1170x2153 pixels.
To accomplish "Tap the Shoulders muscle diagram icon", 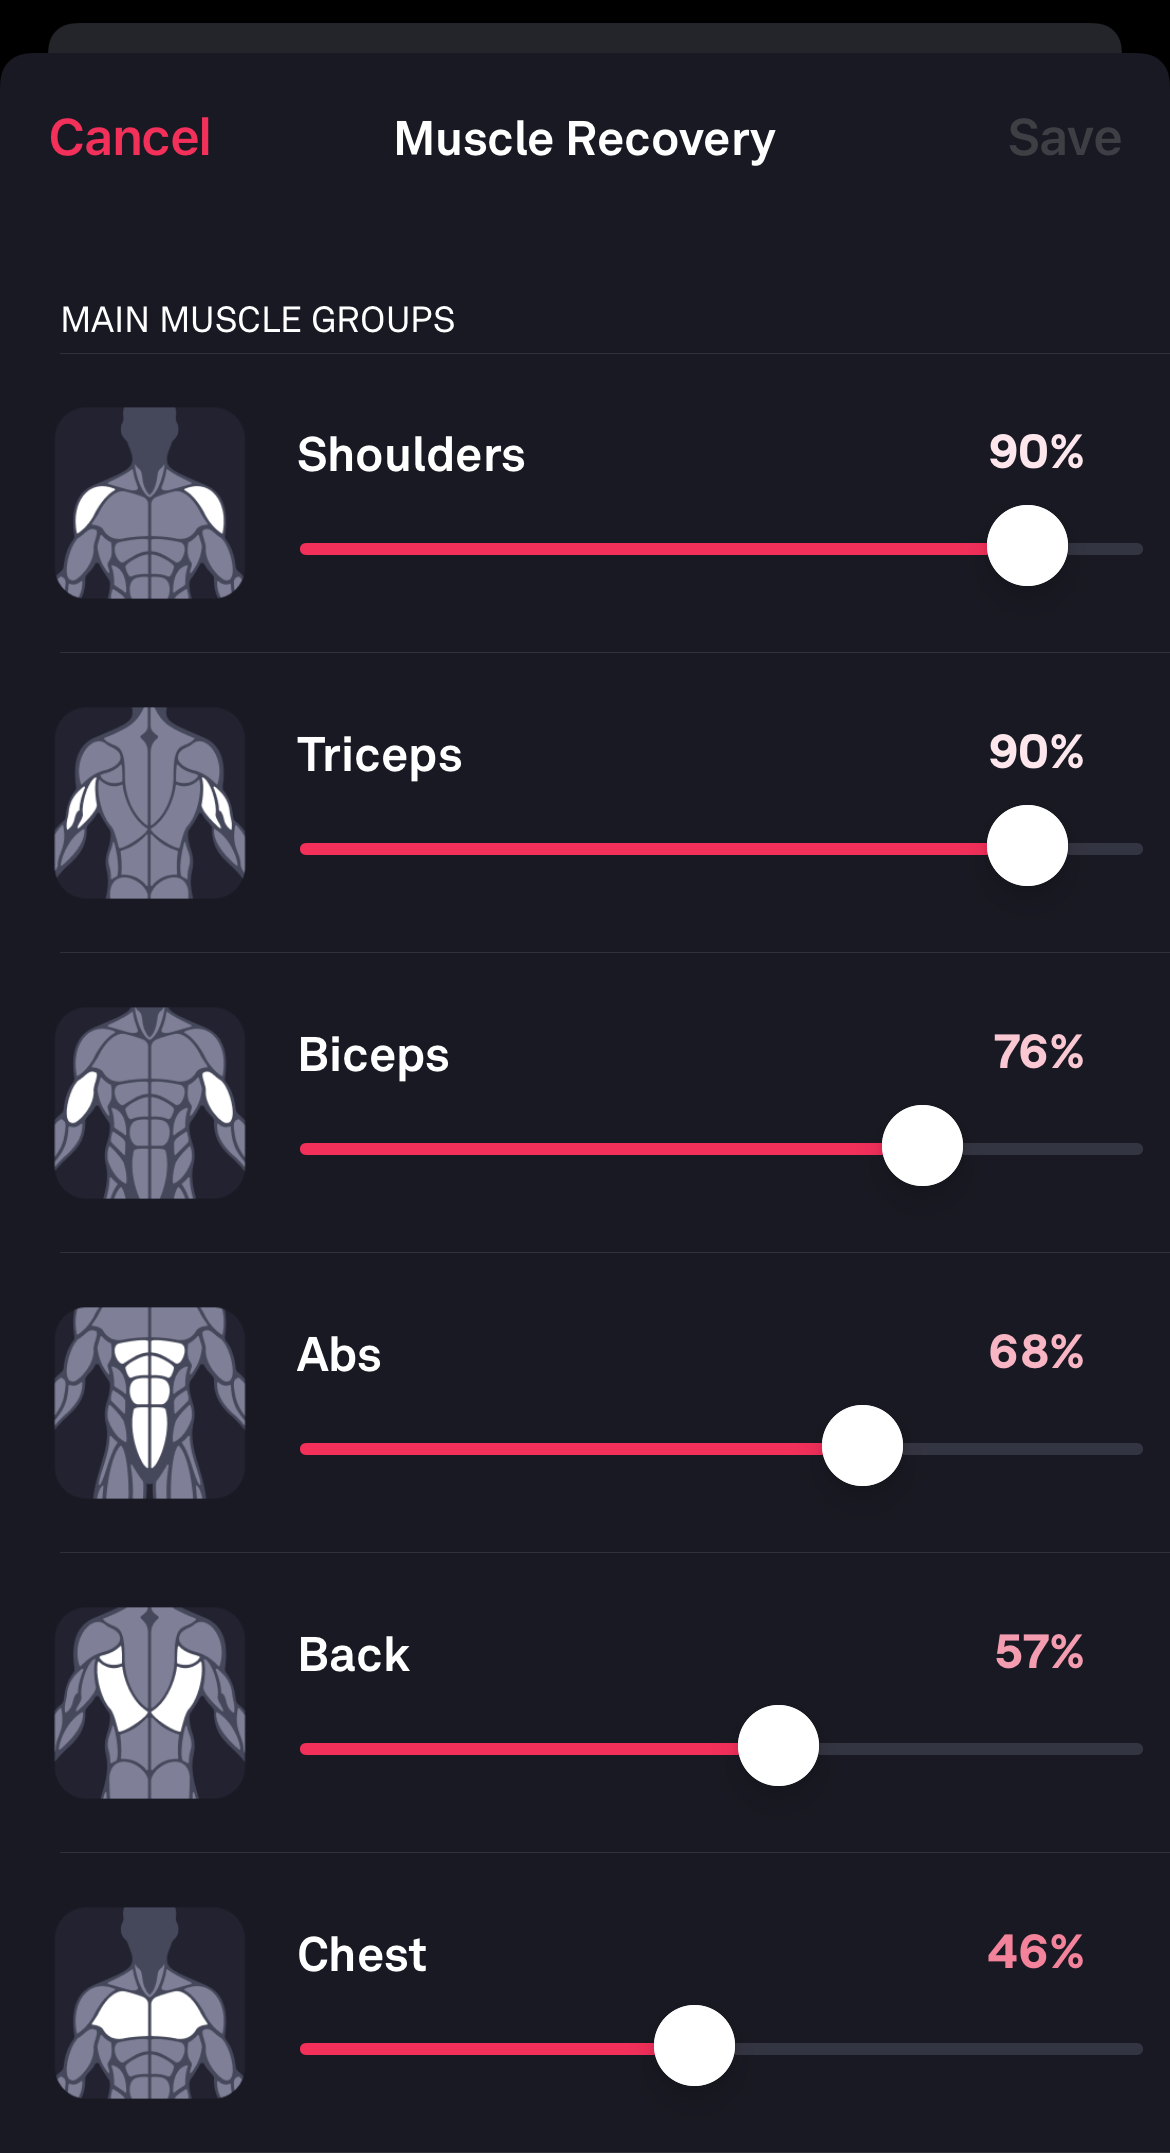I will point(150,502).
